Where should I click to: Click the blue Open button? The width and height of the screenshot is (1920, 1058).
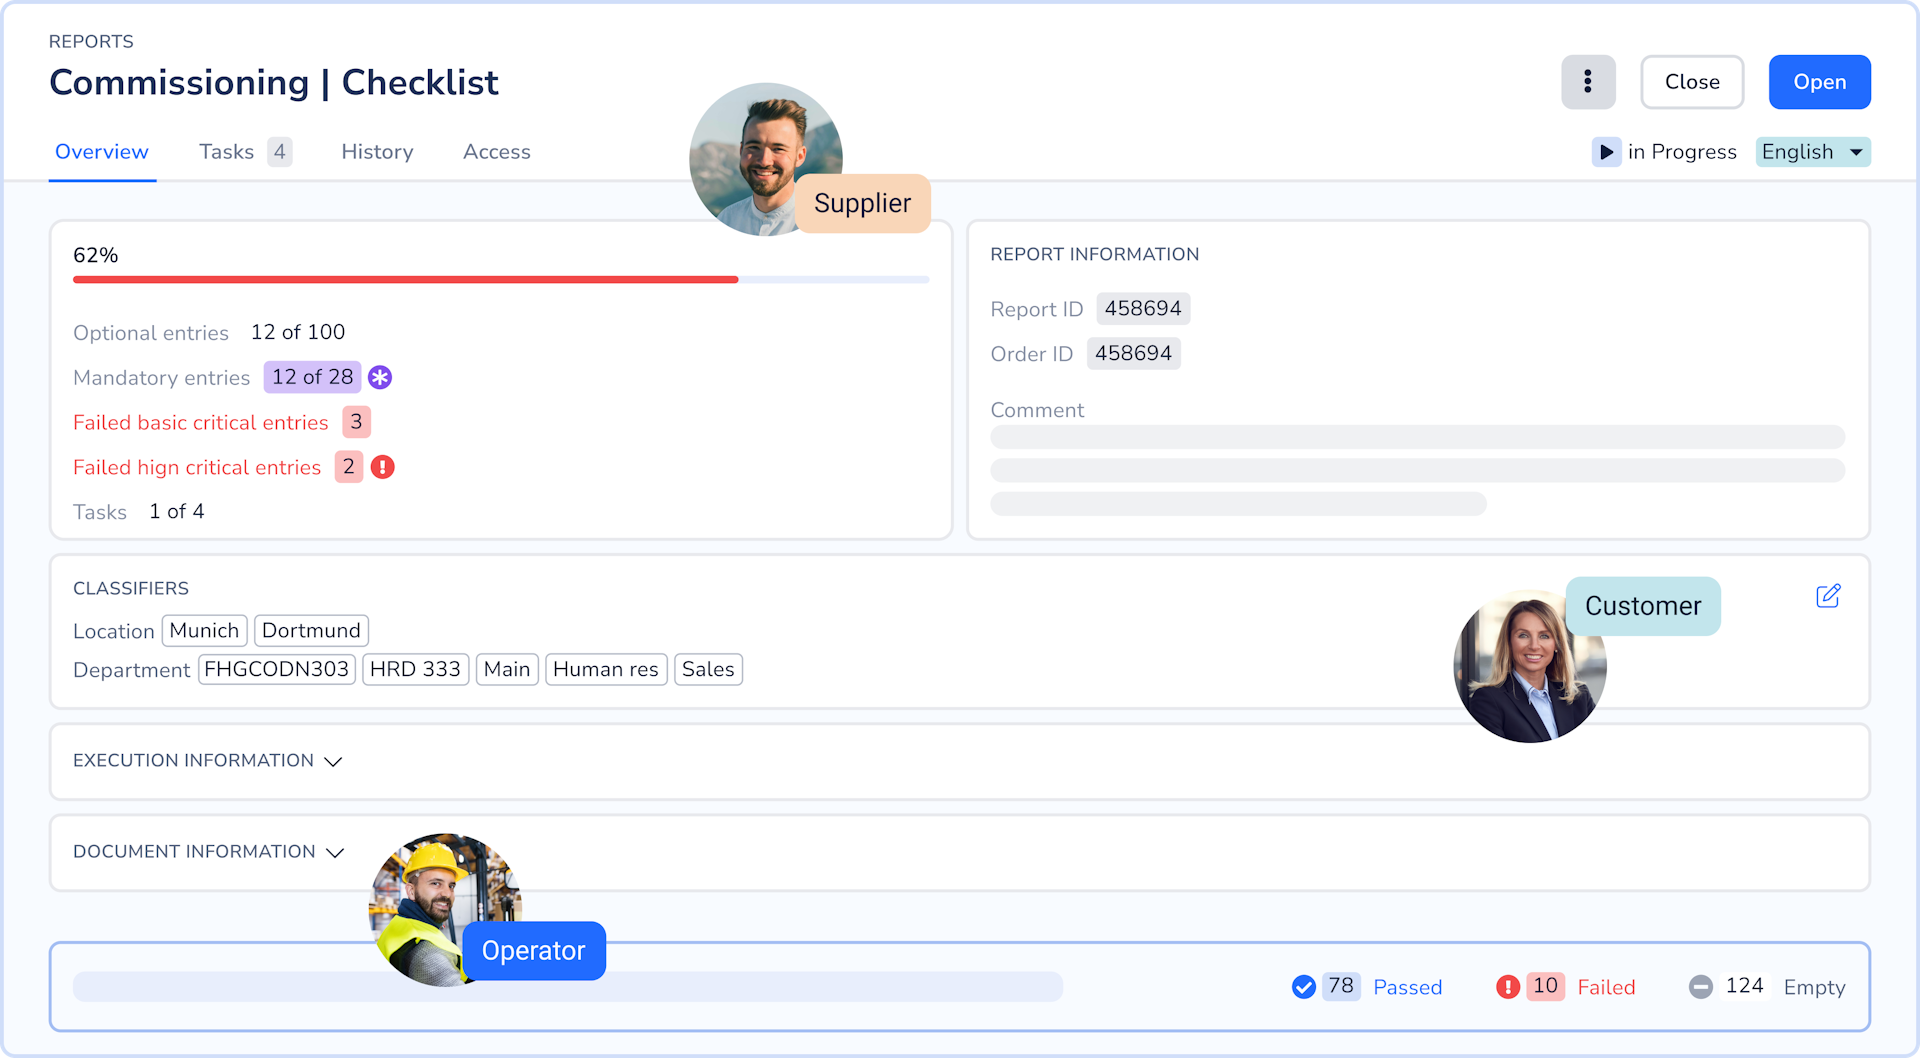pos(1819,82)
